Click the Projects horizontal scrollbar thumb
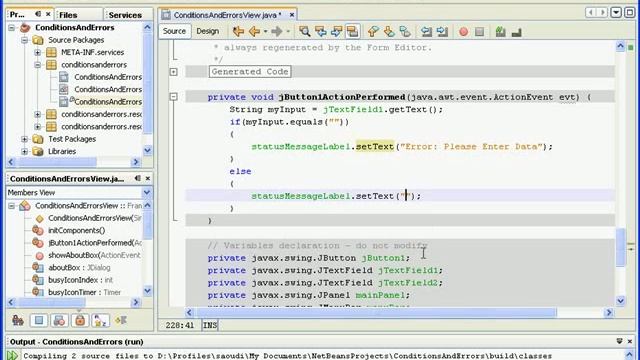This screenshot has height=360, width=640. pyautogui.click(x=57, y=162)
